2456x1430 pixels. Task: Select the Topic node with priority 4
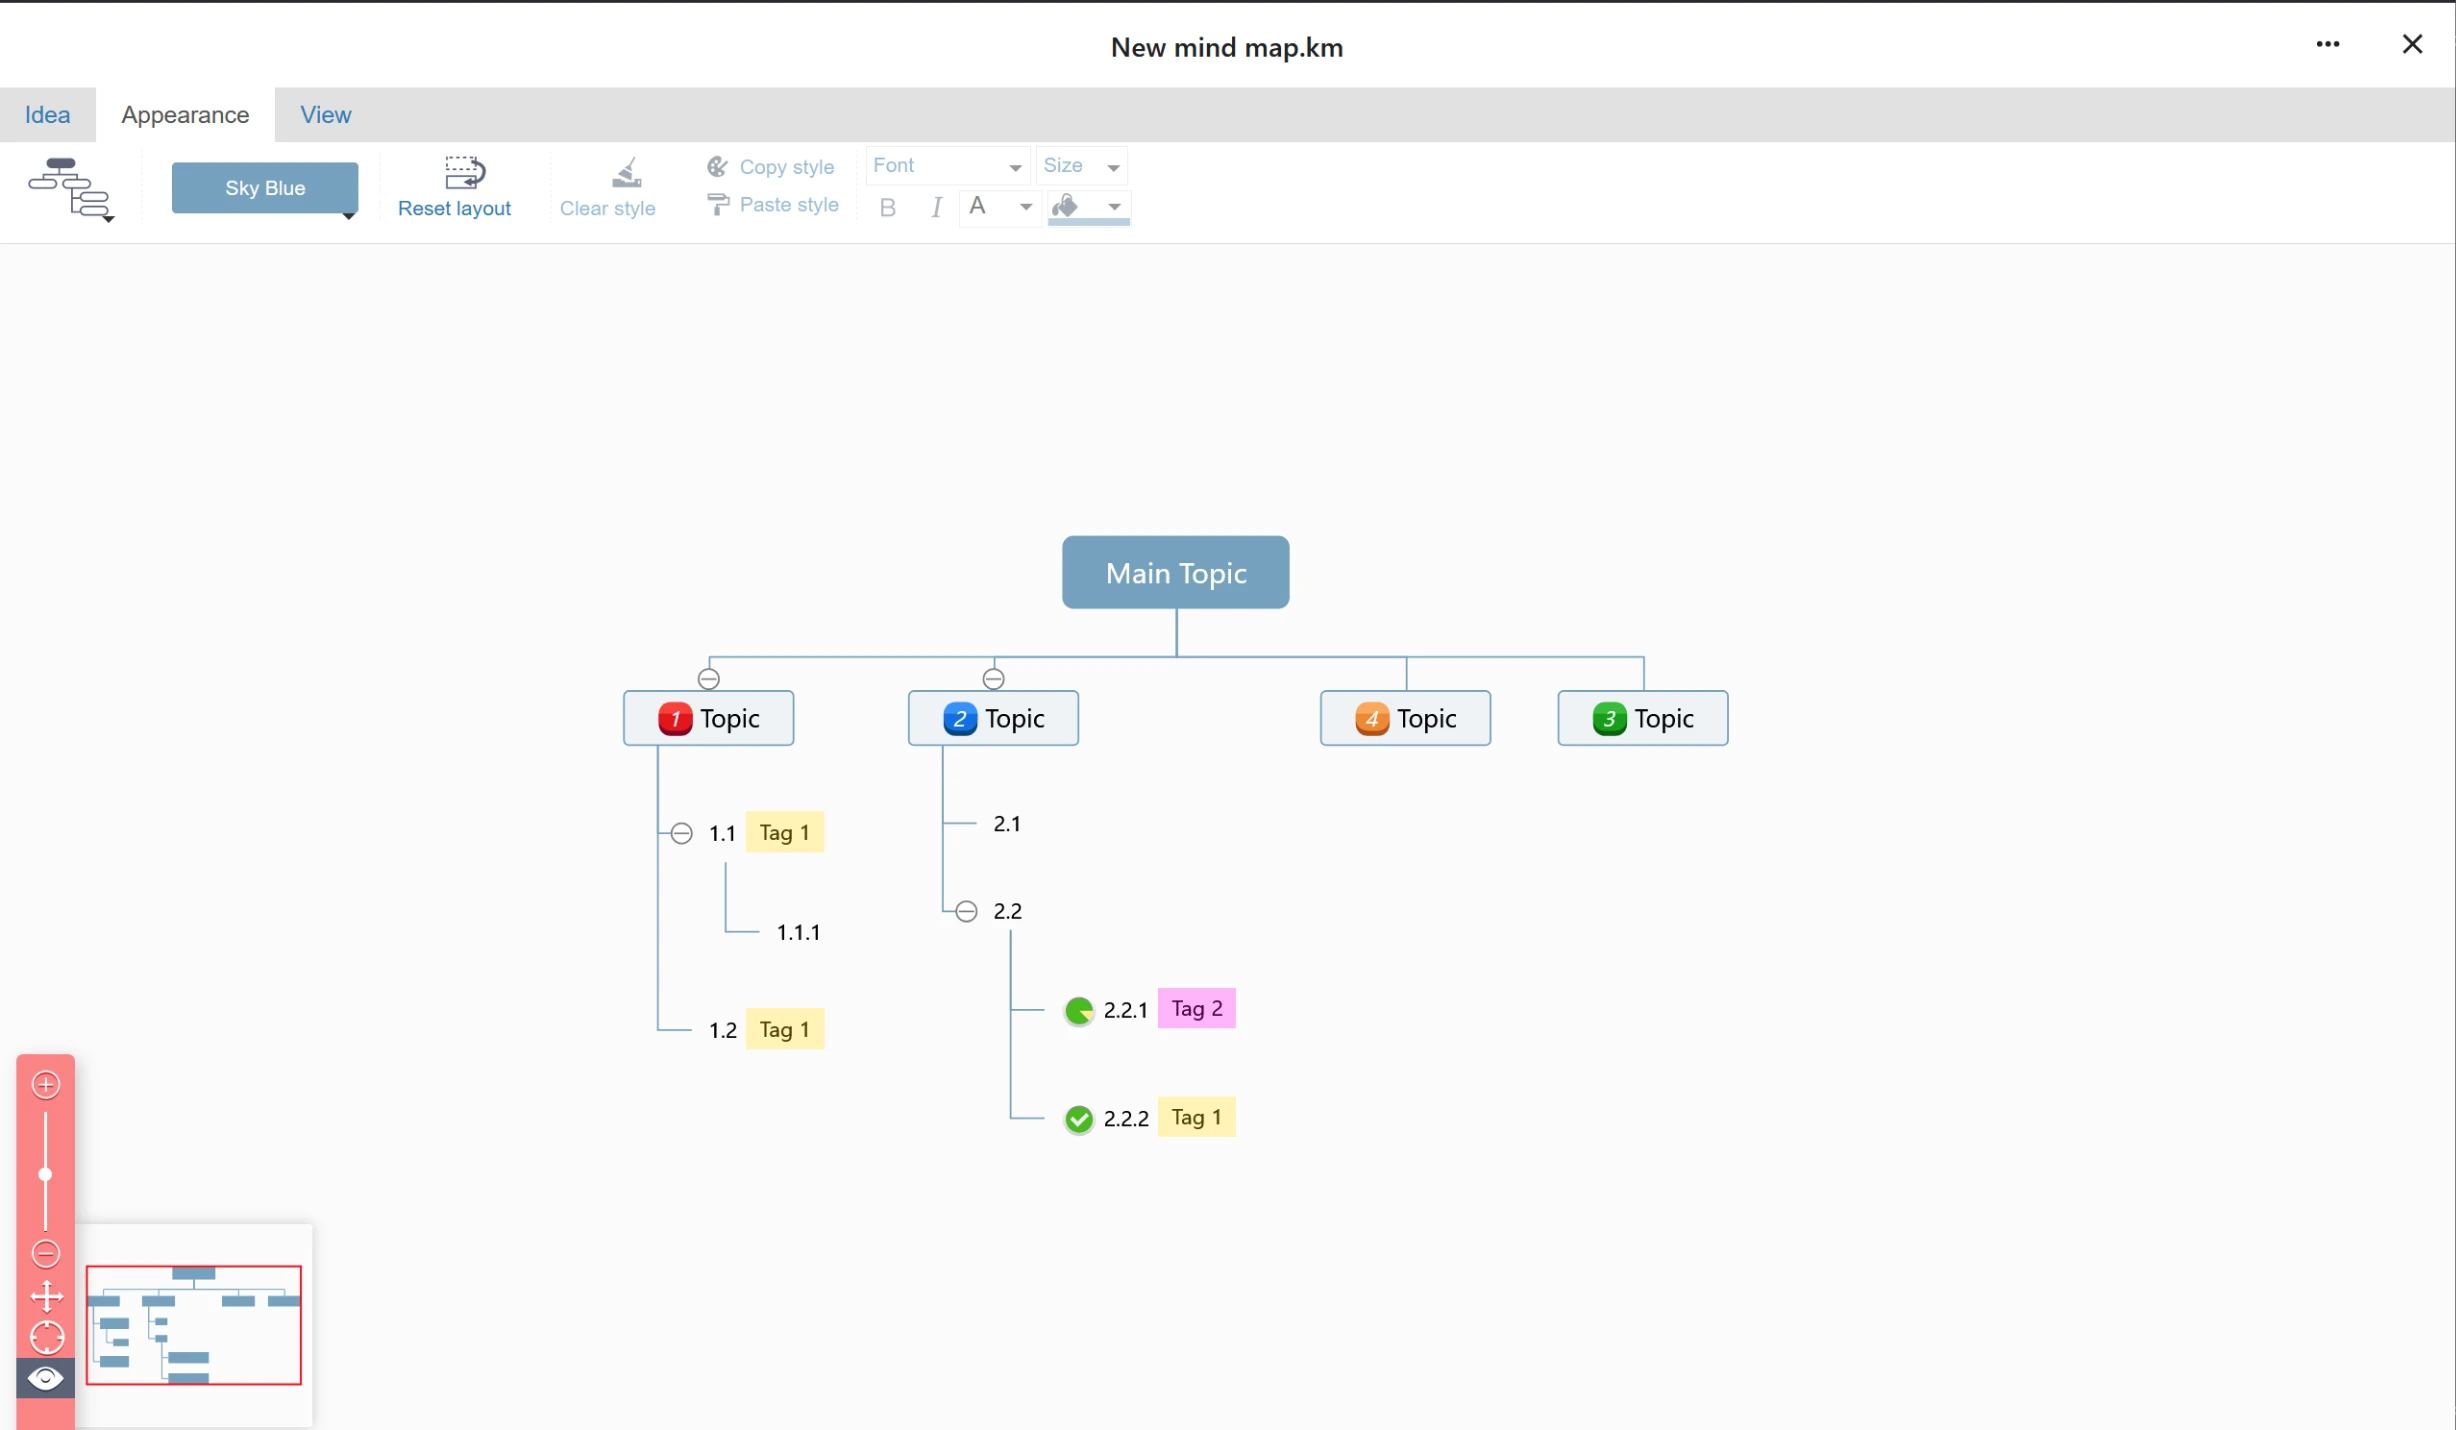(x=1405, y=718)
